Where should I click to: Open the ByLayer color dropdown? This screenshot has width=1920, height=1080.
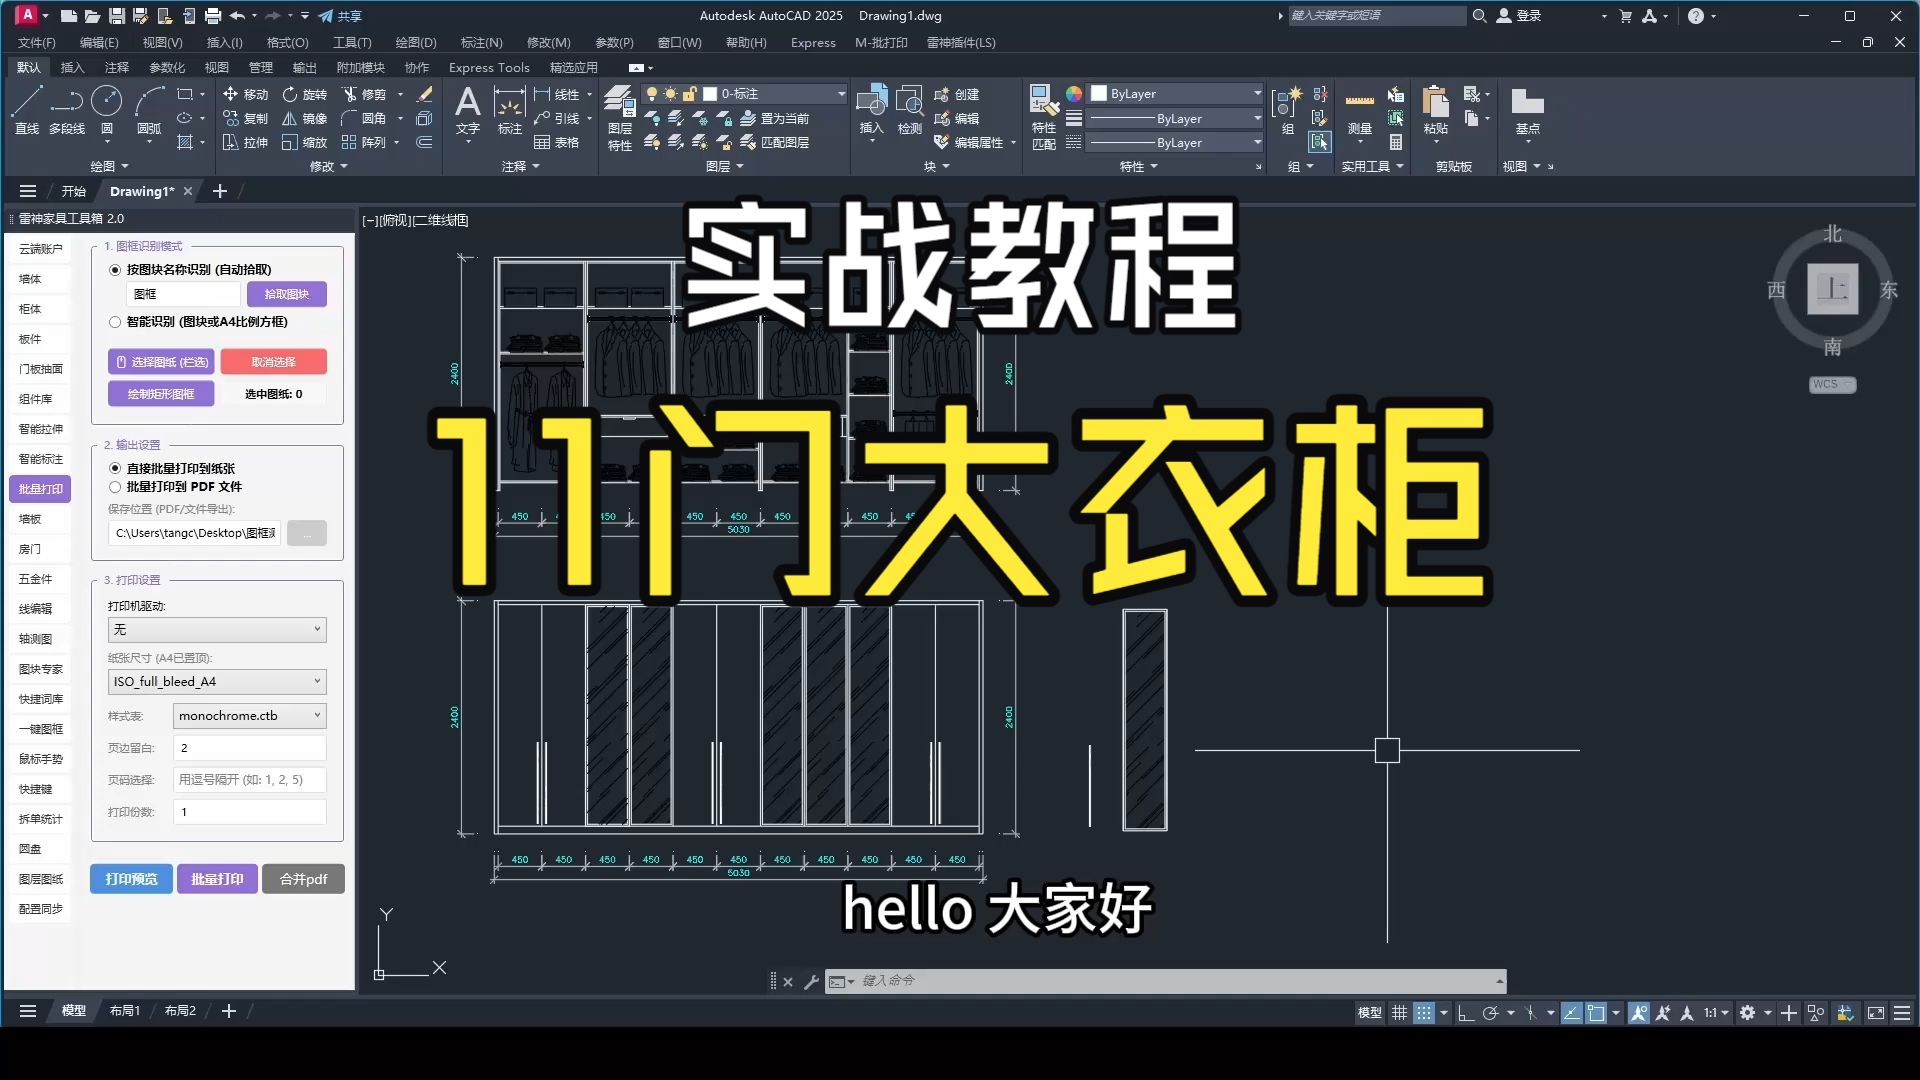click(1176, 94)
